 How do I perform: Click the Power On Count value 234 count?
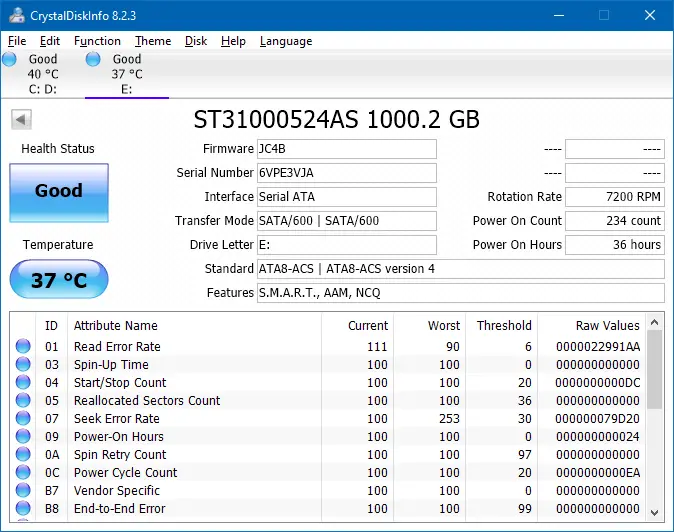pos(615,221)
